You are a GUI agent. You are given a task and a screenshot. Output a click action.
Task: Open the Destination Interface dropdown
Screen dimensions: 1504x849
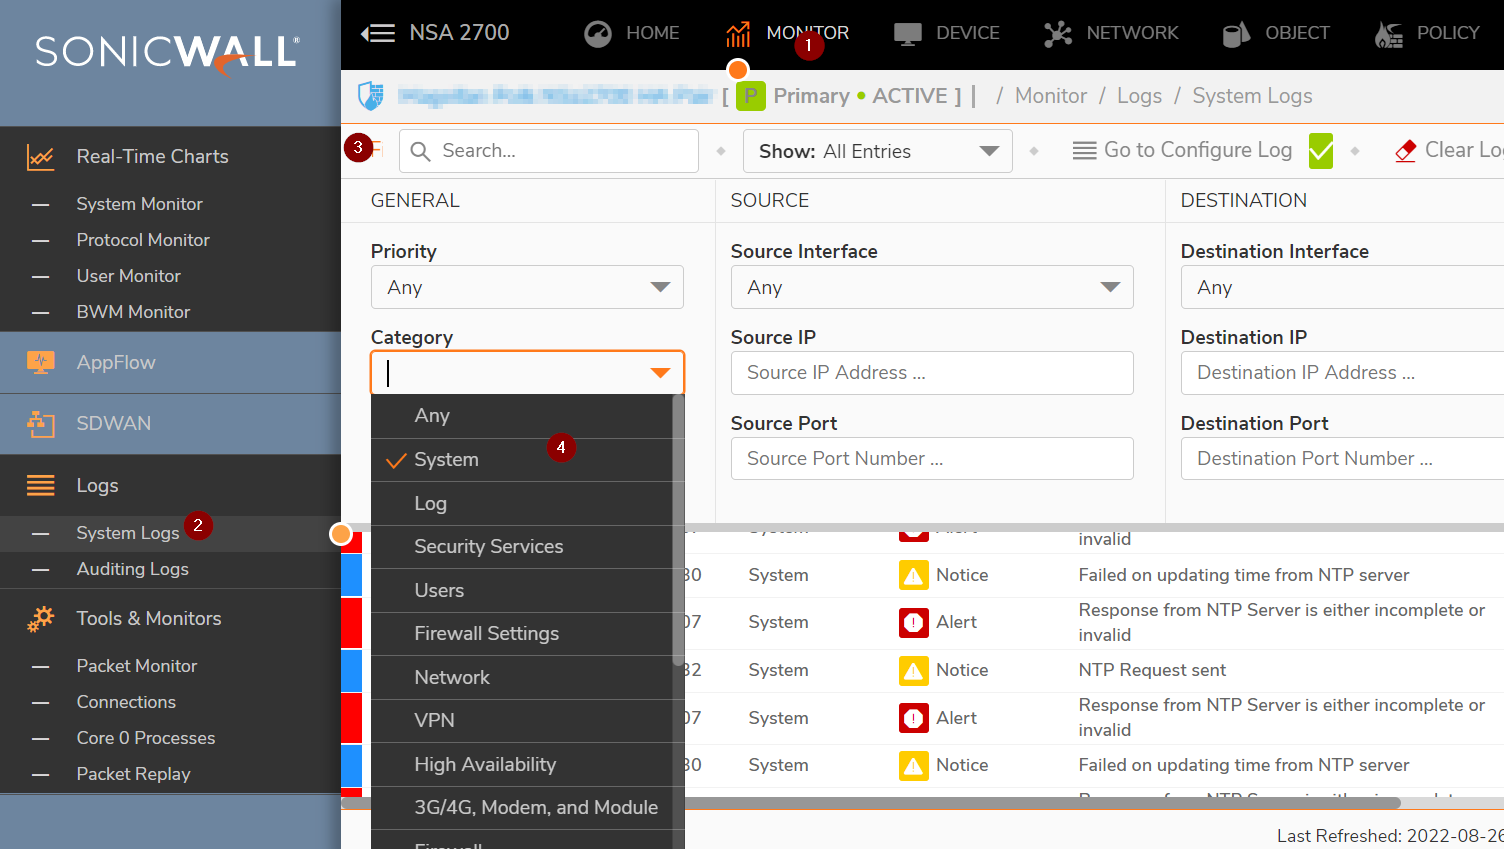coord(1342,287)
